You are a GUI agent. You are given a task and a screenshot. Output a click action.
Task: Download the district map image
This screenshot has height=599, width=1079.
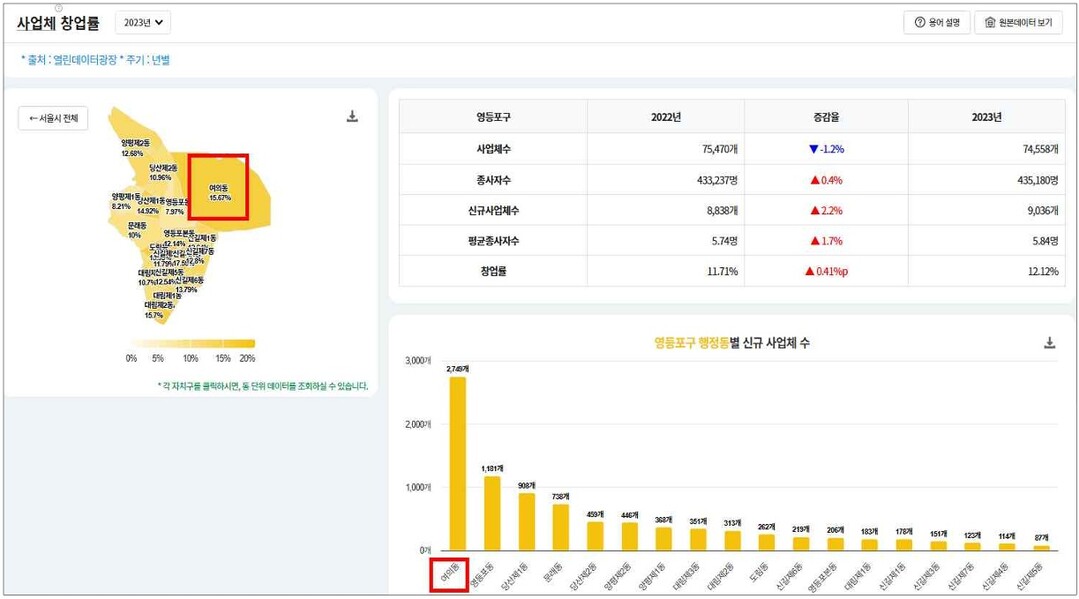click(352, 117)
